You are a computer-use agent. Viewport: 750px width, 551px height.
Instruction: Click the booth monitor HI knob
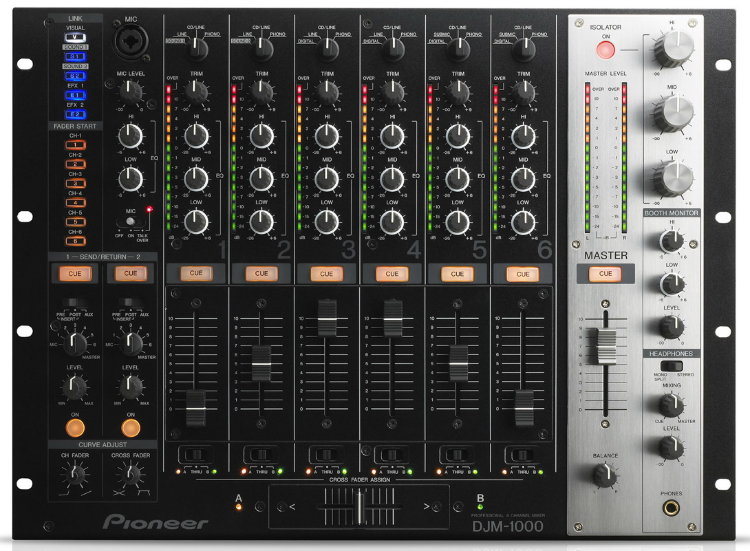[x=672, y=242]
